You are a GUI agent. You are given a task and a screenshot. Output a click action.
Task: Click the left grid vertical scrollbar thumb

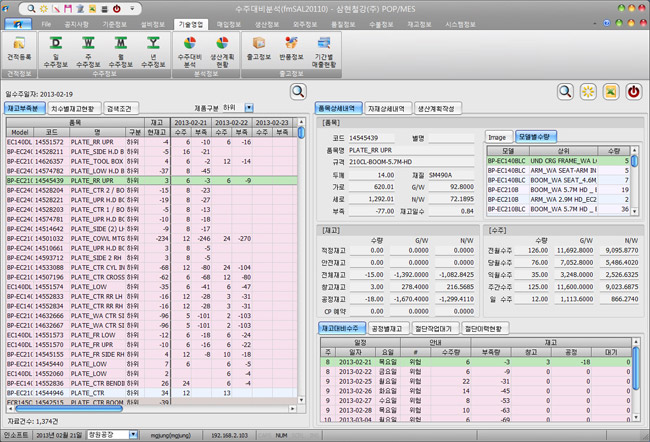pos(301,133)
